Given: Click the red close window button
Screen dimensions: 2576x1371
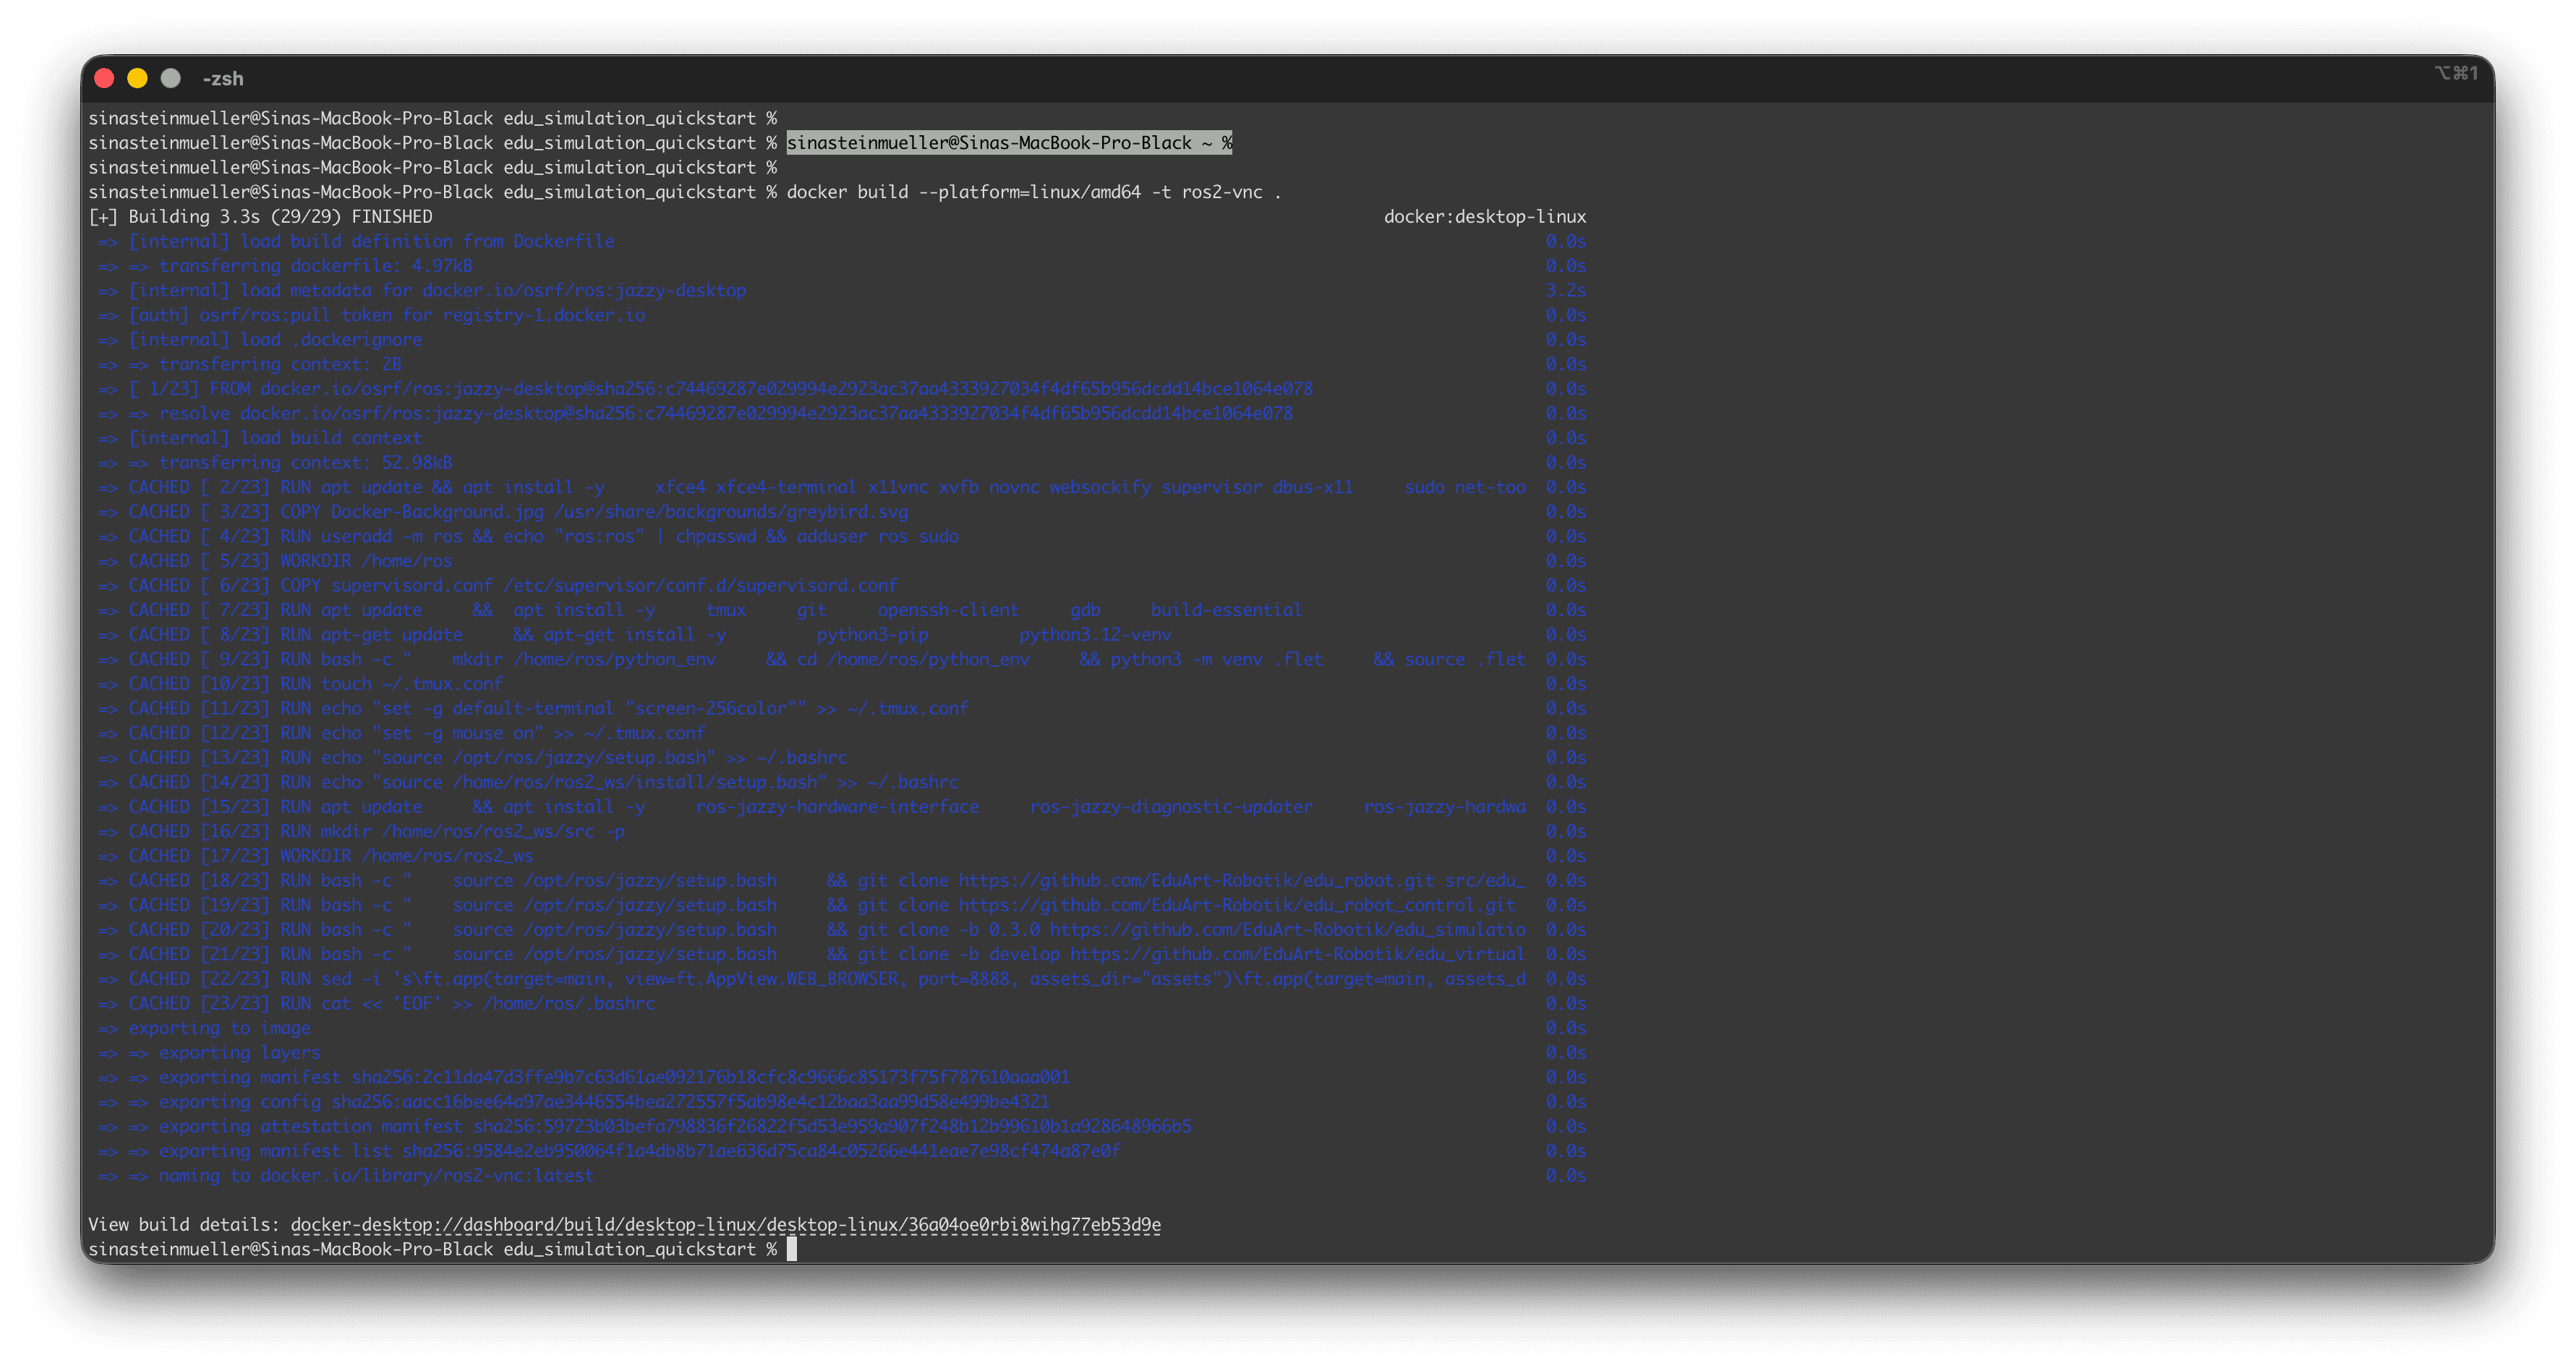Looking at the screenshot, I should [104, 78].
